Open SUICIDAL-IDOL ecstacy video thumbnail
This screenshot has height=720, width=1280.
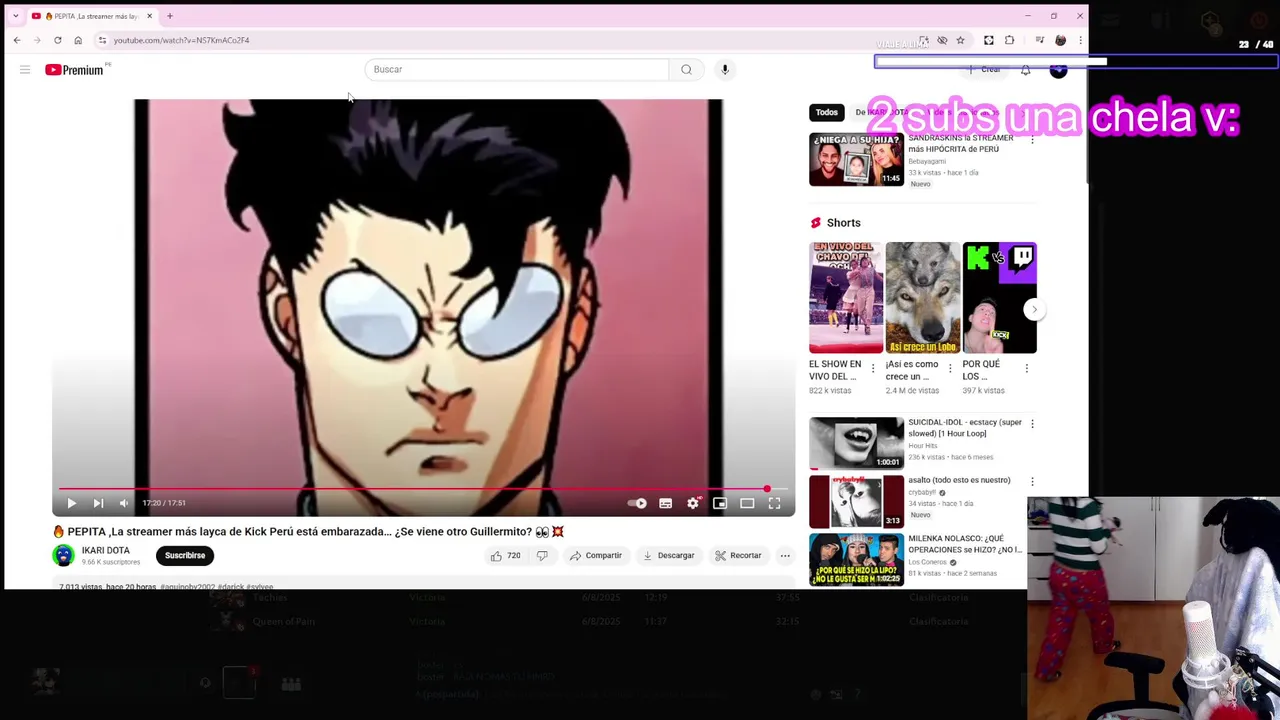point(856,443)
